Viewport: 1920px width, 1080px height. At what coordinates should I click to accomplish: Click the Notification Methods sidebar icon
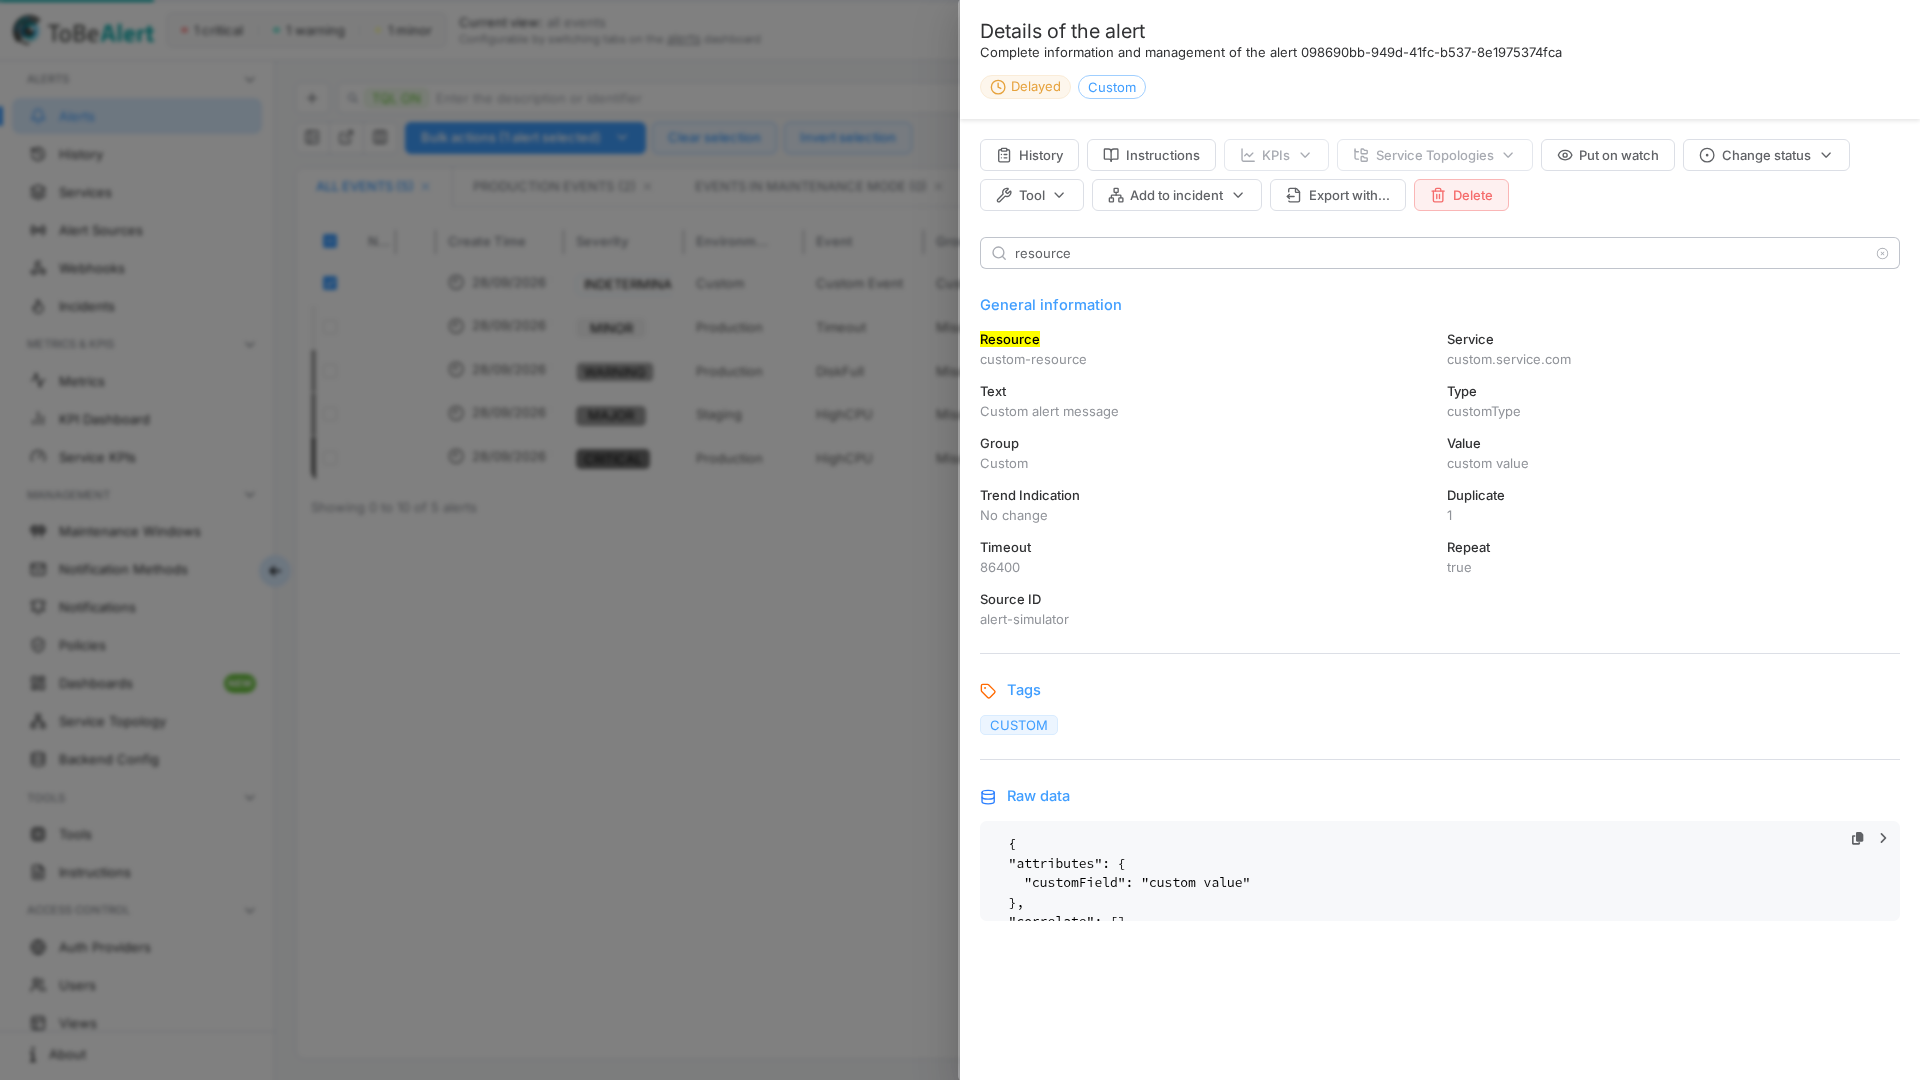(x=38, y=569)
